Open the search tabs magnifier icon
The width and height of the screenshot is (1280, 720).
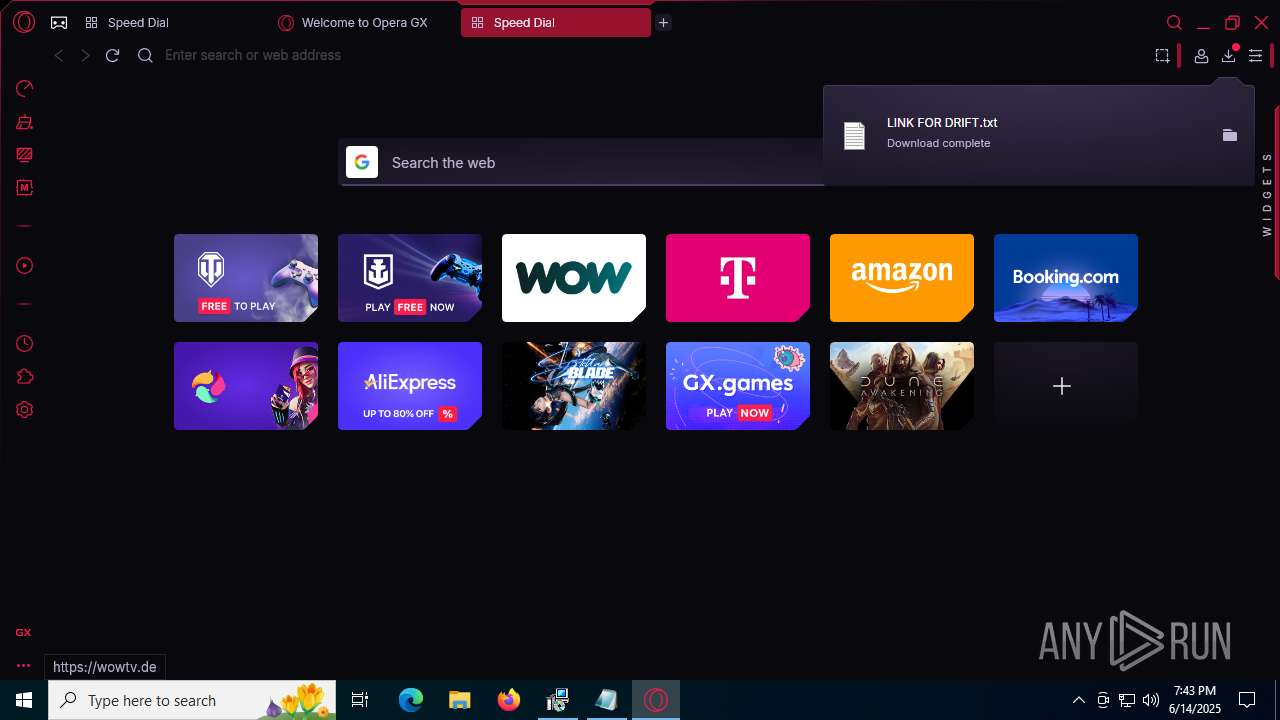(x=1174, y=22)
